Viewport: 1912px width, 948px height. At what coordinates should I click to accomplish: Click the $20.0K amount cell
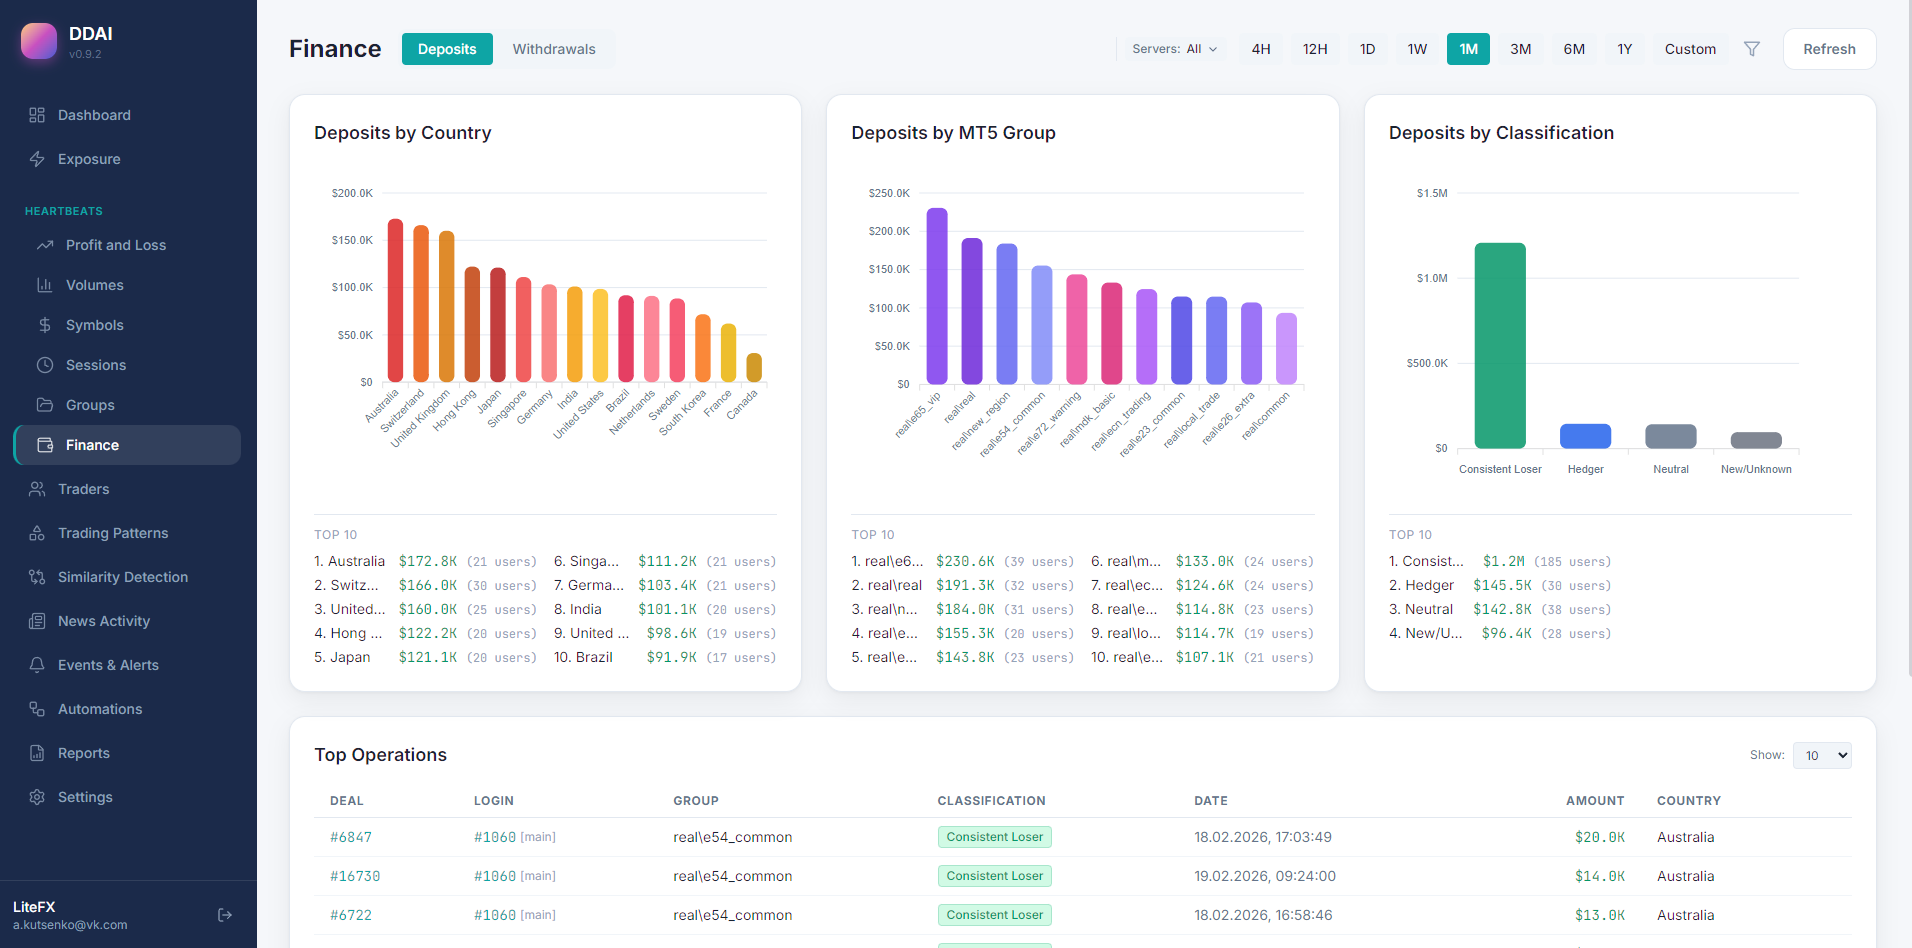click(x=1600, y=837)
